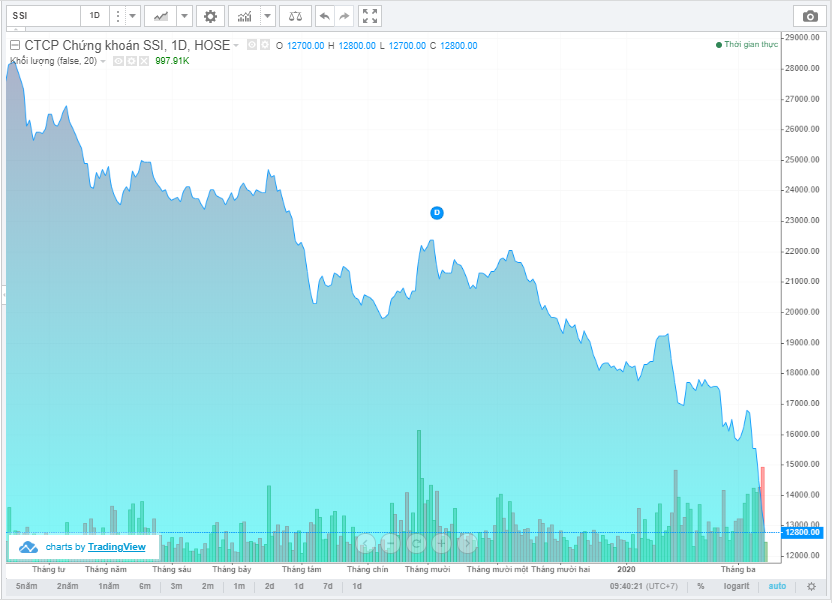Image resolution: width=833 pixels, height=603 pixels.
Task: Select the 5năm time range
Action: (x=27, y=587)
